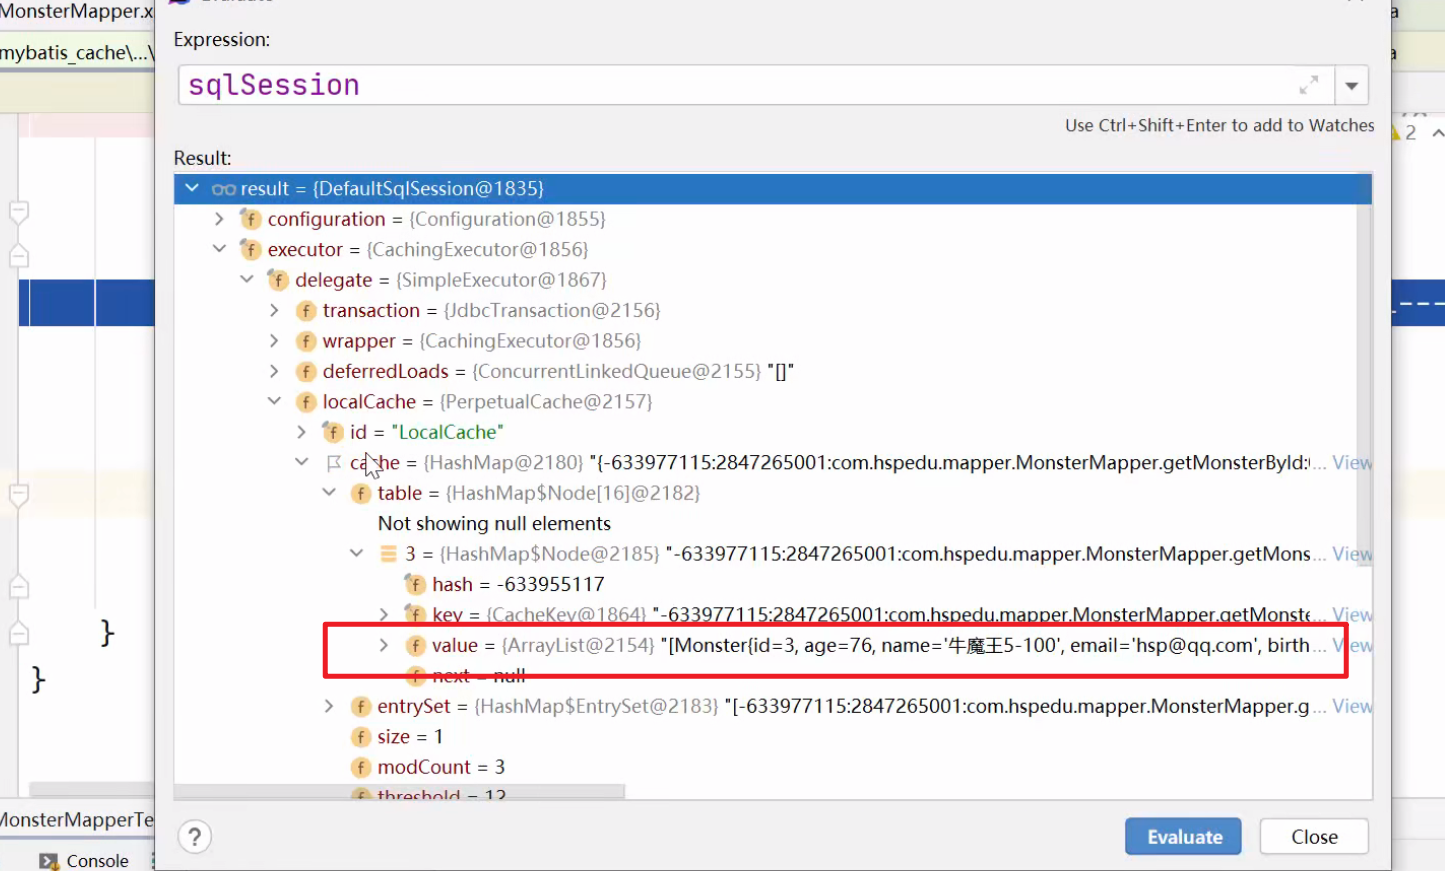Click field icon beside localCache

306,402
